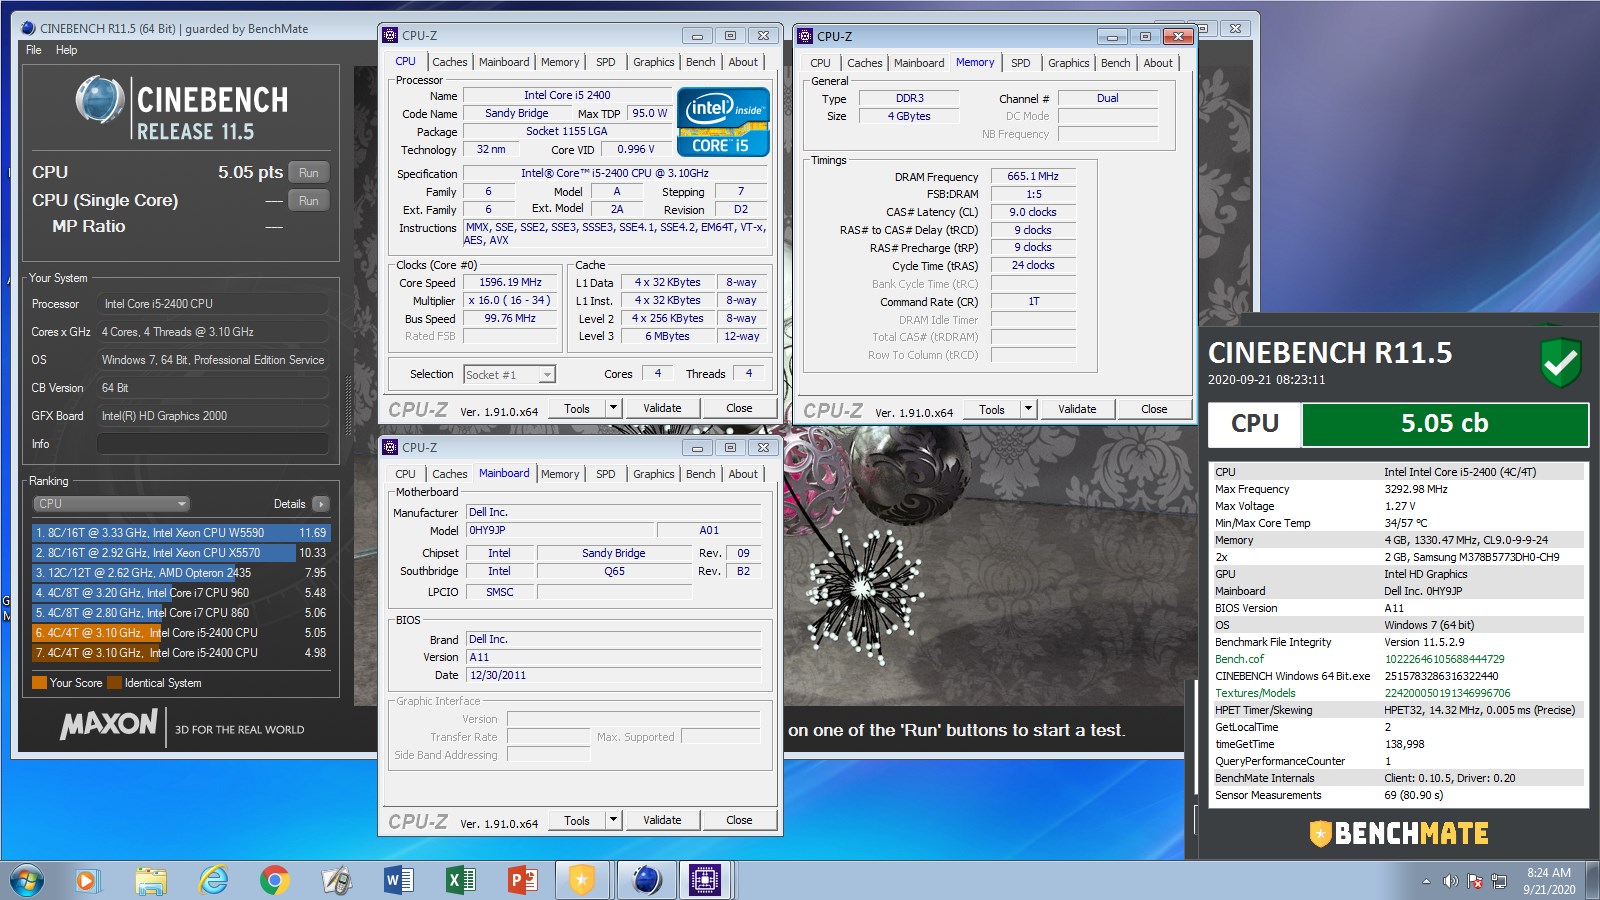The height and width of the screenshot is (900, 1600).
Task: Click the Cinebench panel splitter handle
Action: click(349, 405)
